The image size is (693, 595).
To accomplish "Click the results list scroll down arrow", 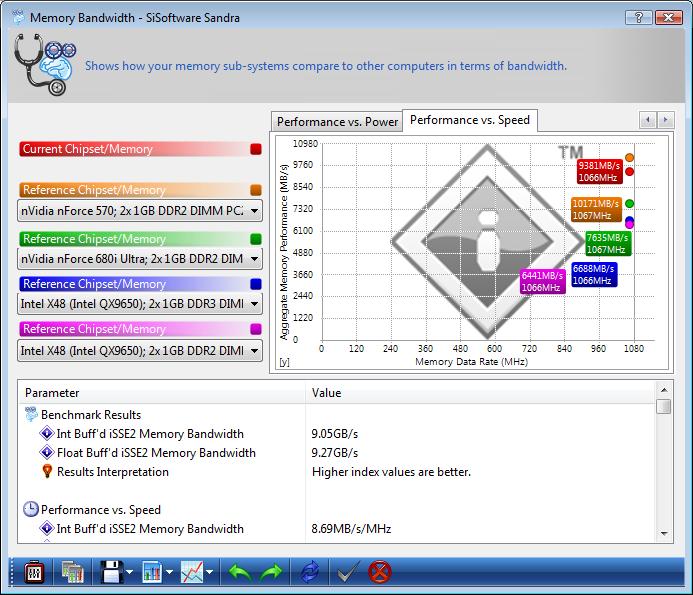I will (x=664, y=534).
